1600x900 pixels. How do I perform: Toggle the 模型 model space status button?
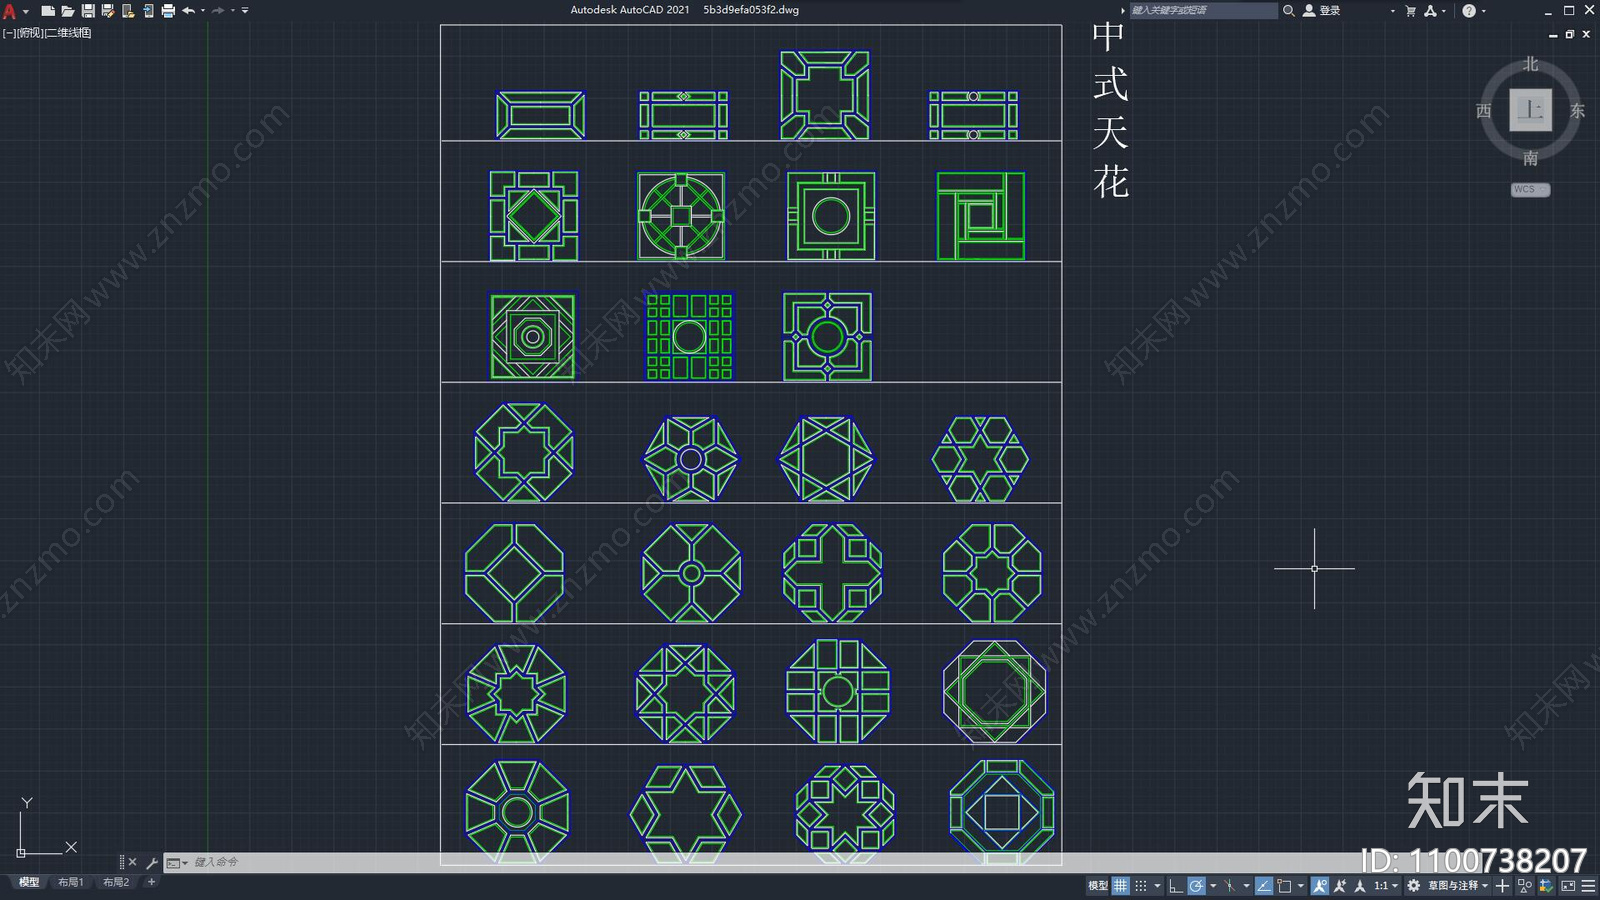pos(1098,885)
